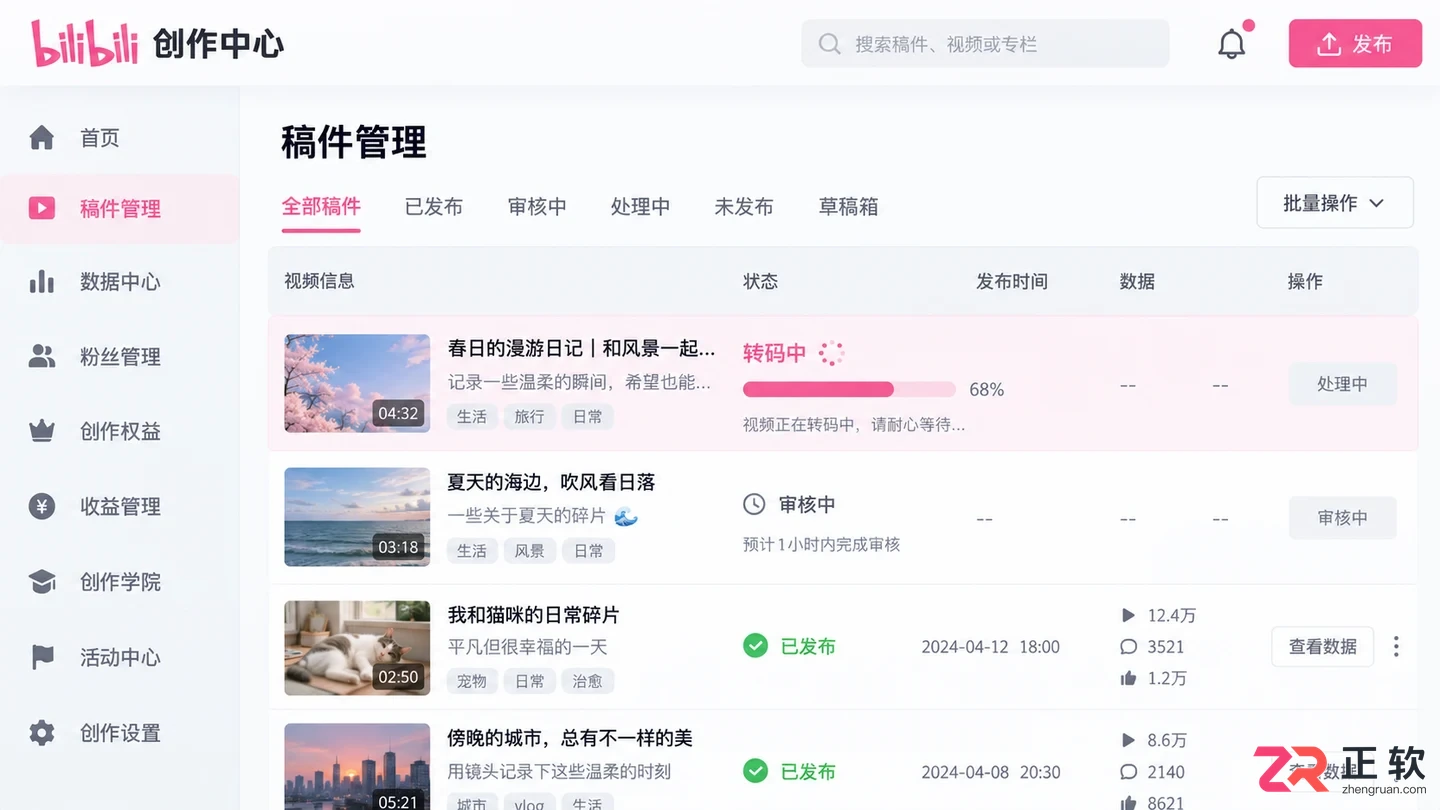Click the 68% transcoding progress bar
The width and height of the screenshot is (1440, 810).
[x=849, y=389]
